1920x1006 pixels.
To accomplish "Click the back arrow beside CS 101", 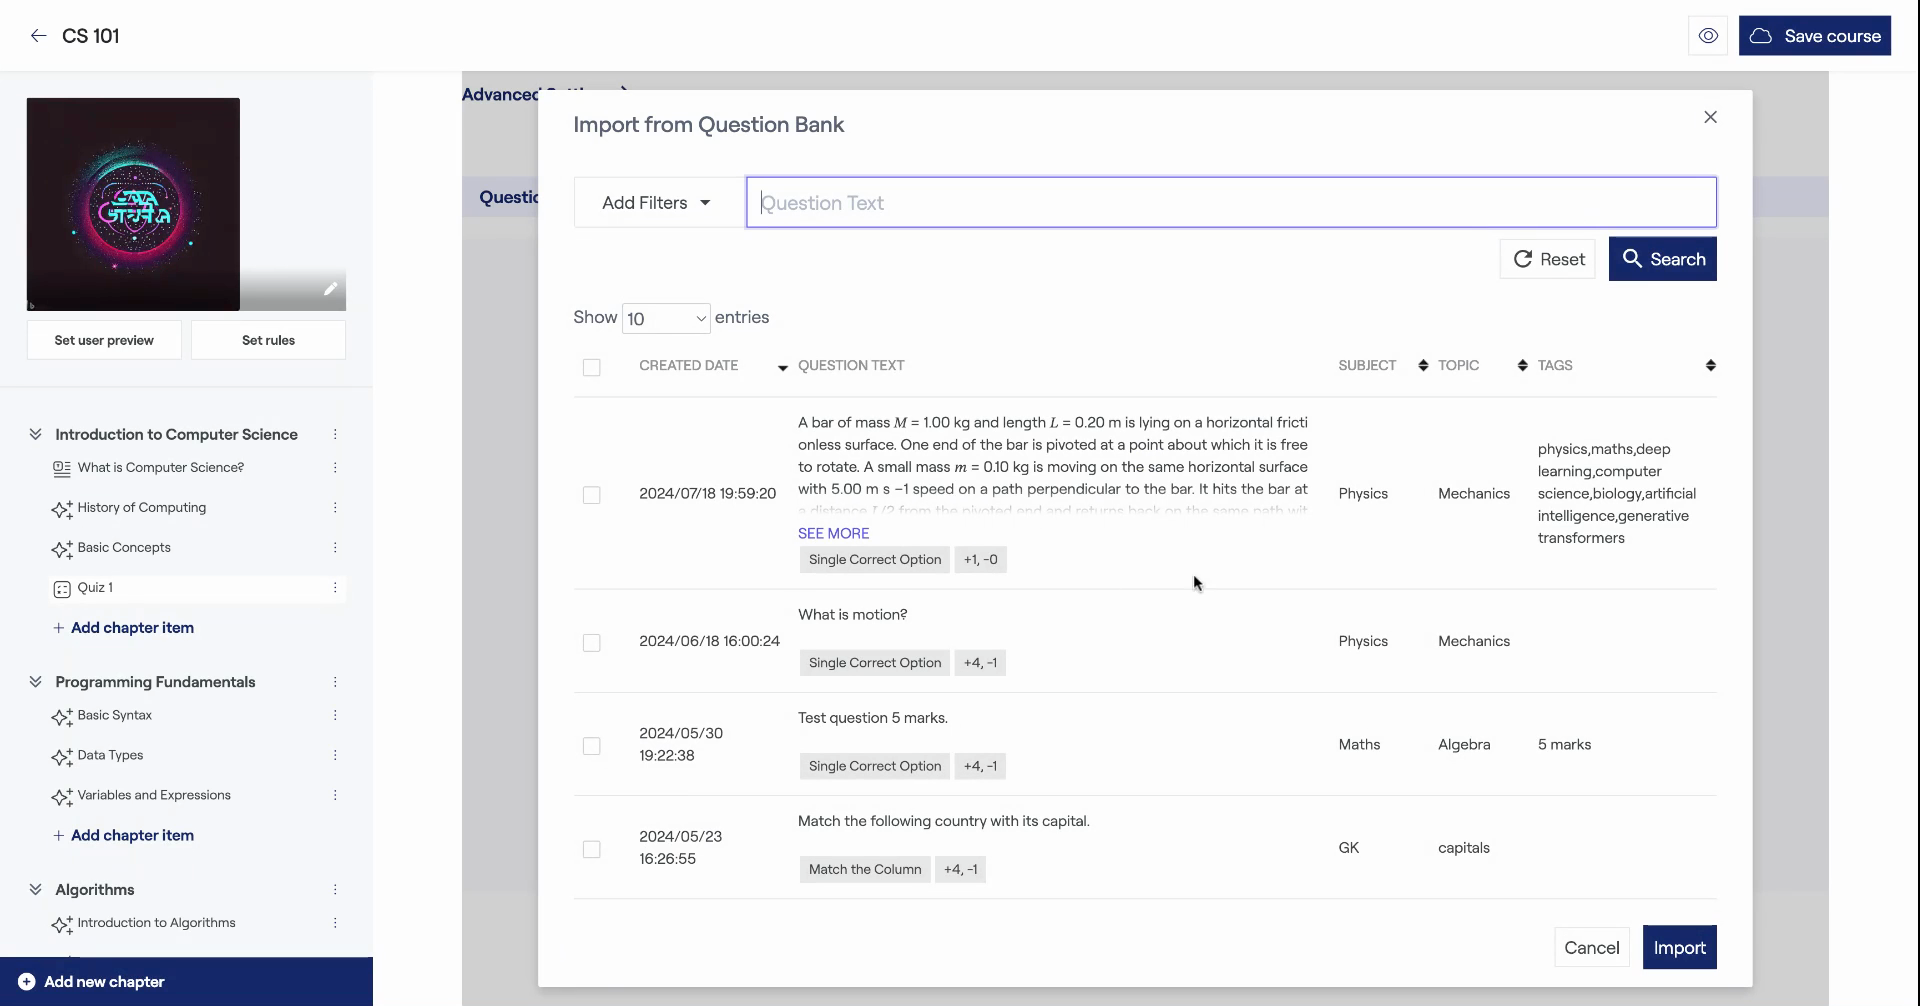I will click(38, 36).
